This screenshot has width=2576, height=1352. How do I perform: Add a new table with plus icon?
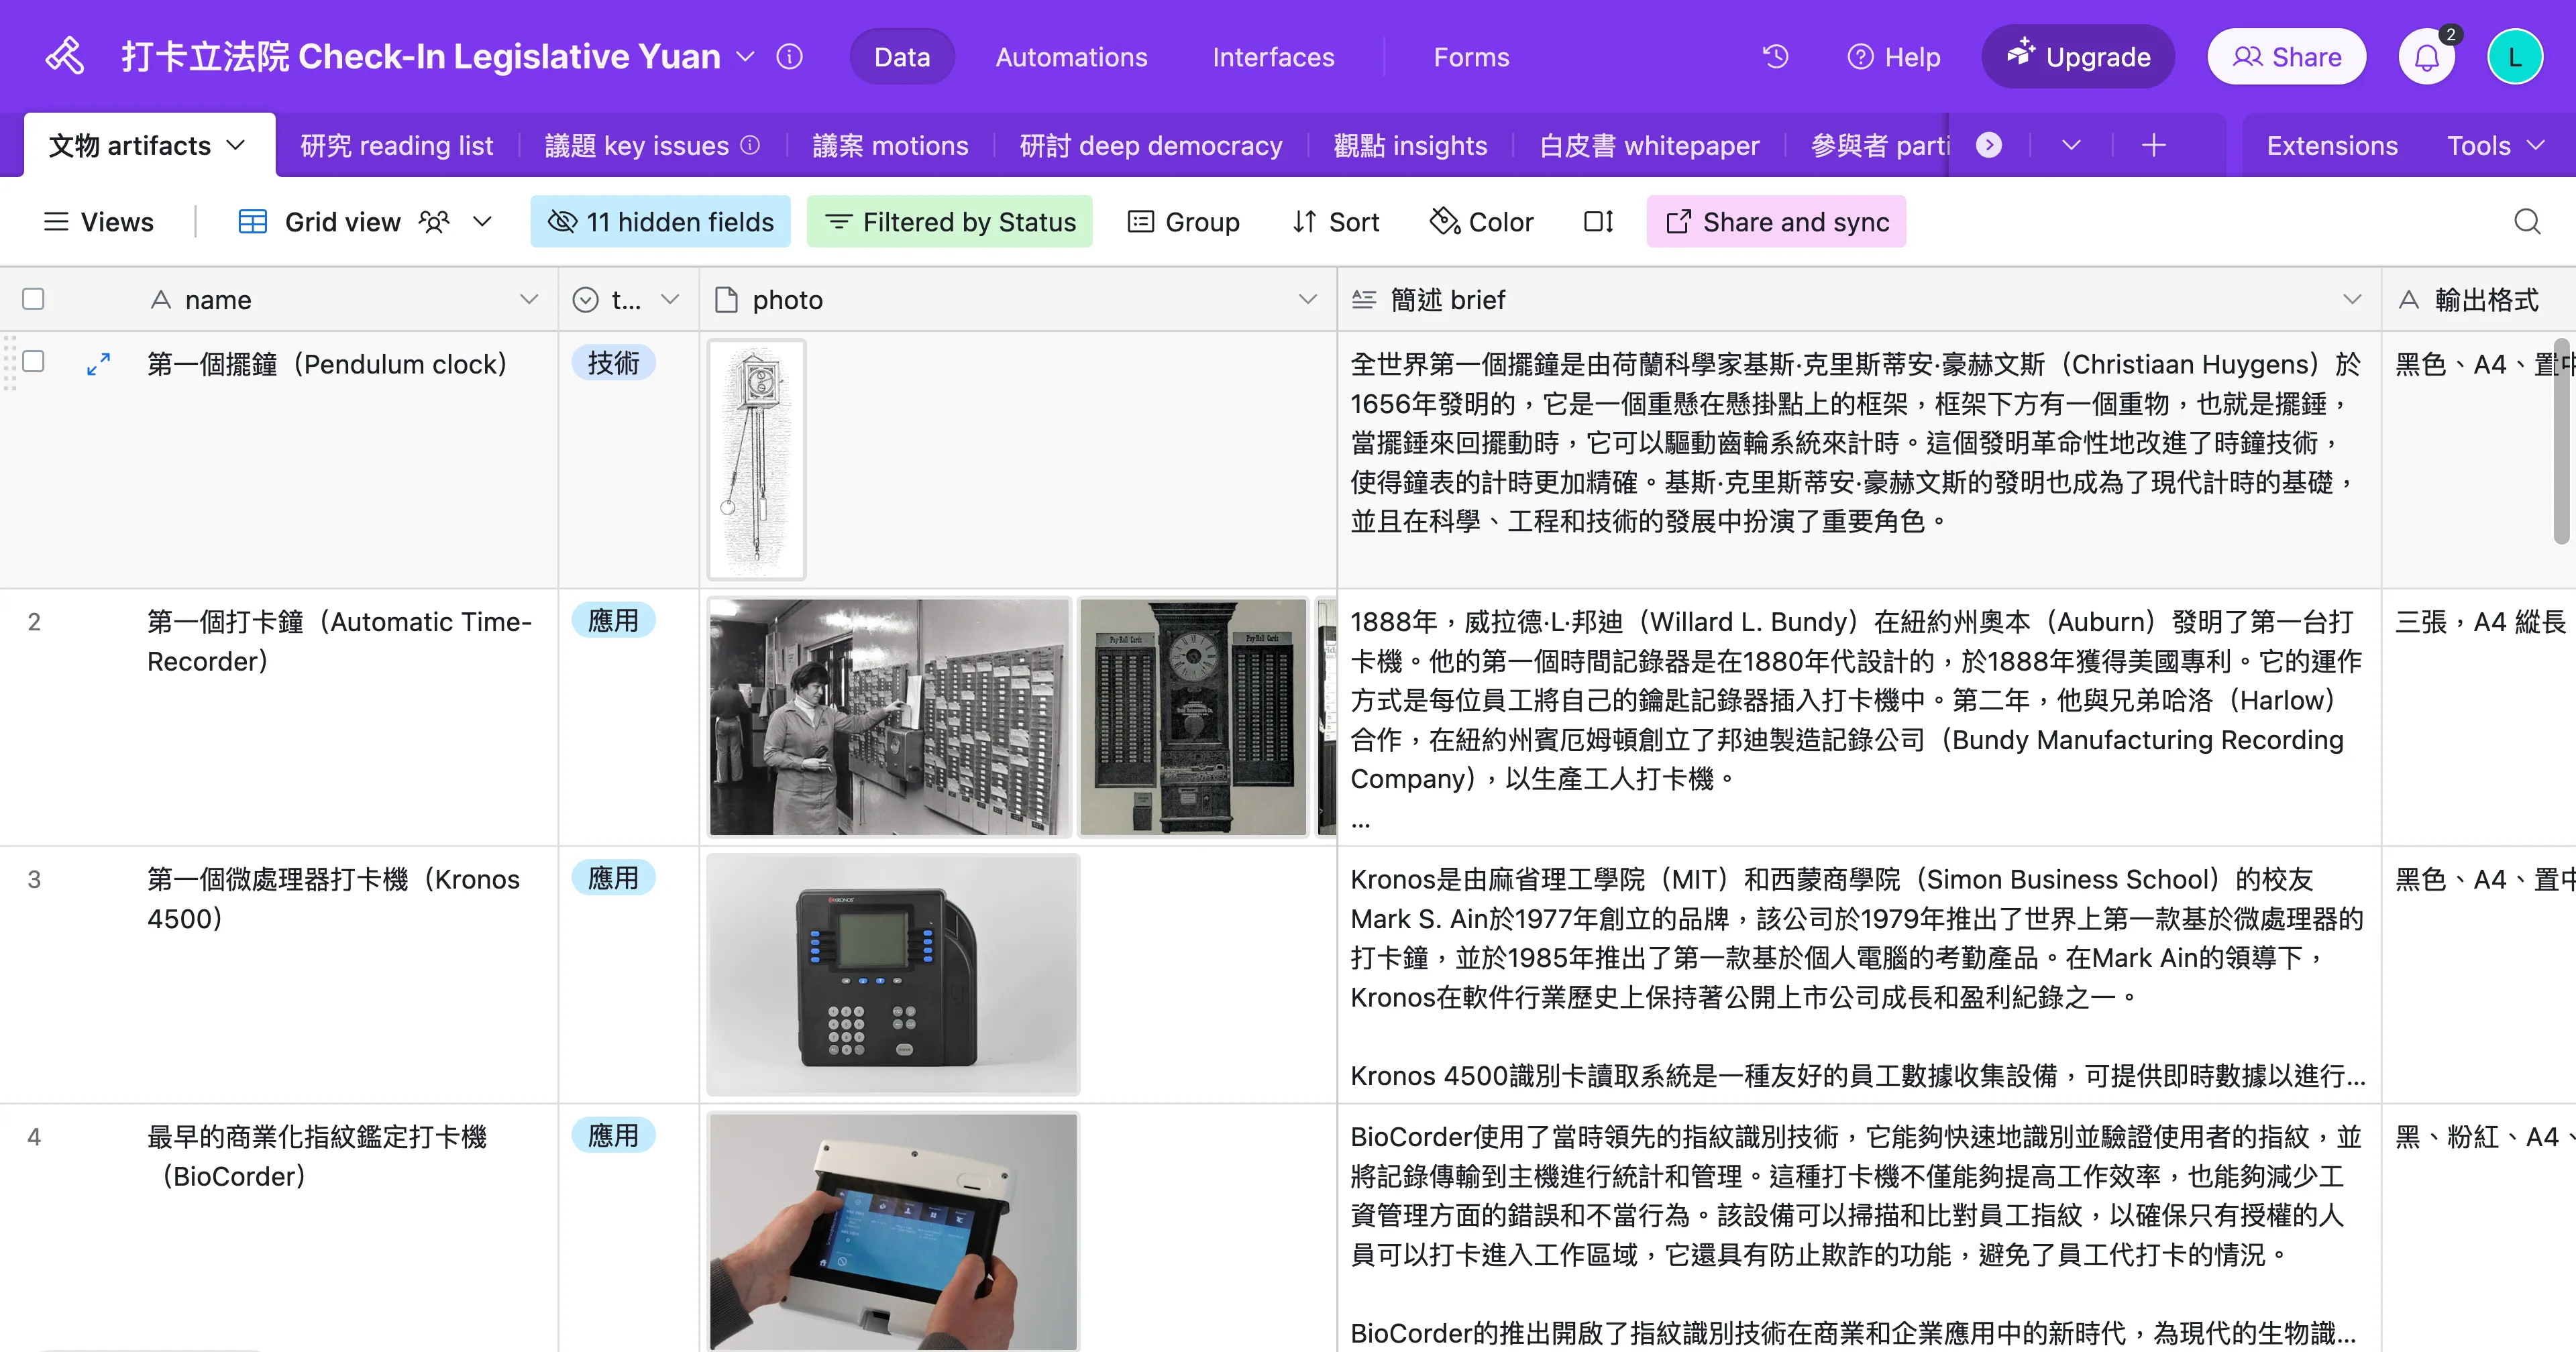point(2154,146)
